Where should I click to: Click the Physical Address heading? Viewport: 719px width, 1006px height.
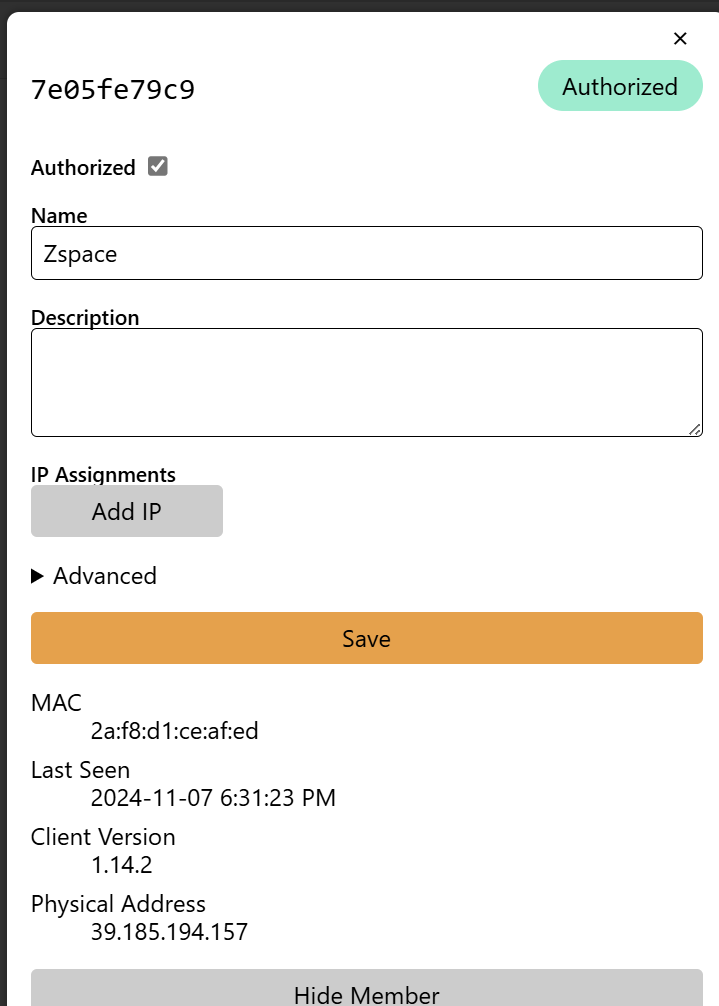[118, 904]
